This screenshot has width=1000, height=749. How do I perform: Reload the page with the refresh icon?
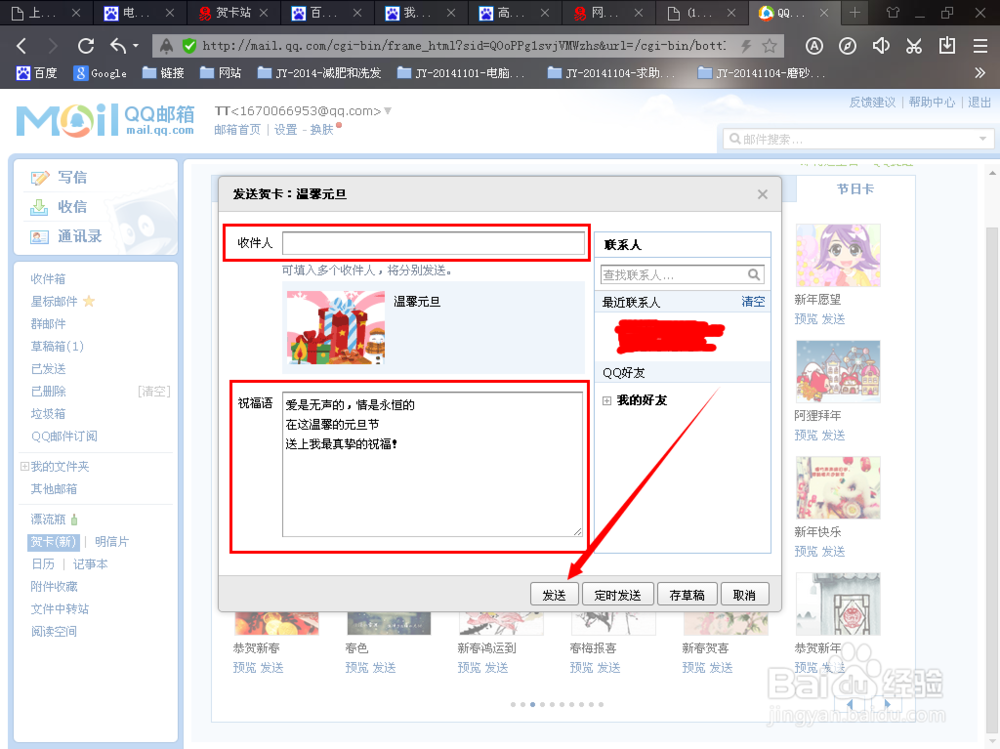coord(85,46)
